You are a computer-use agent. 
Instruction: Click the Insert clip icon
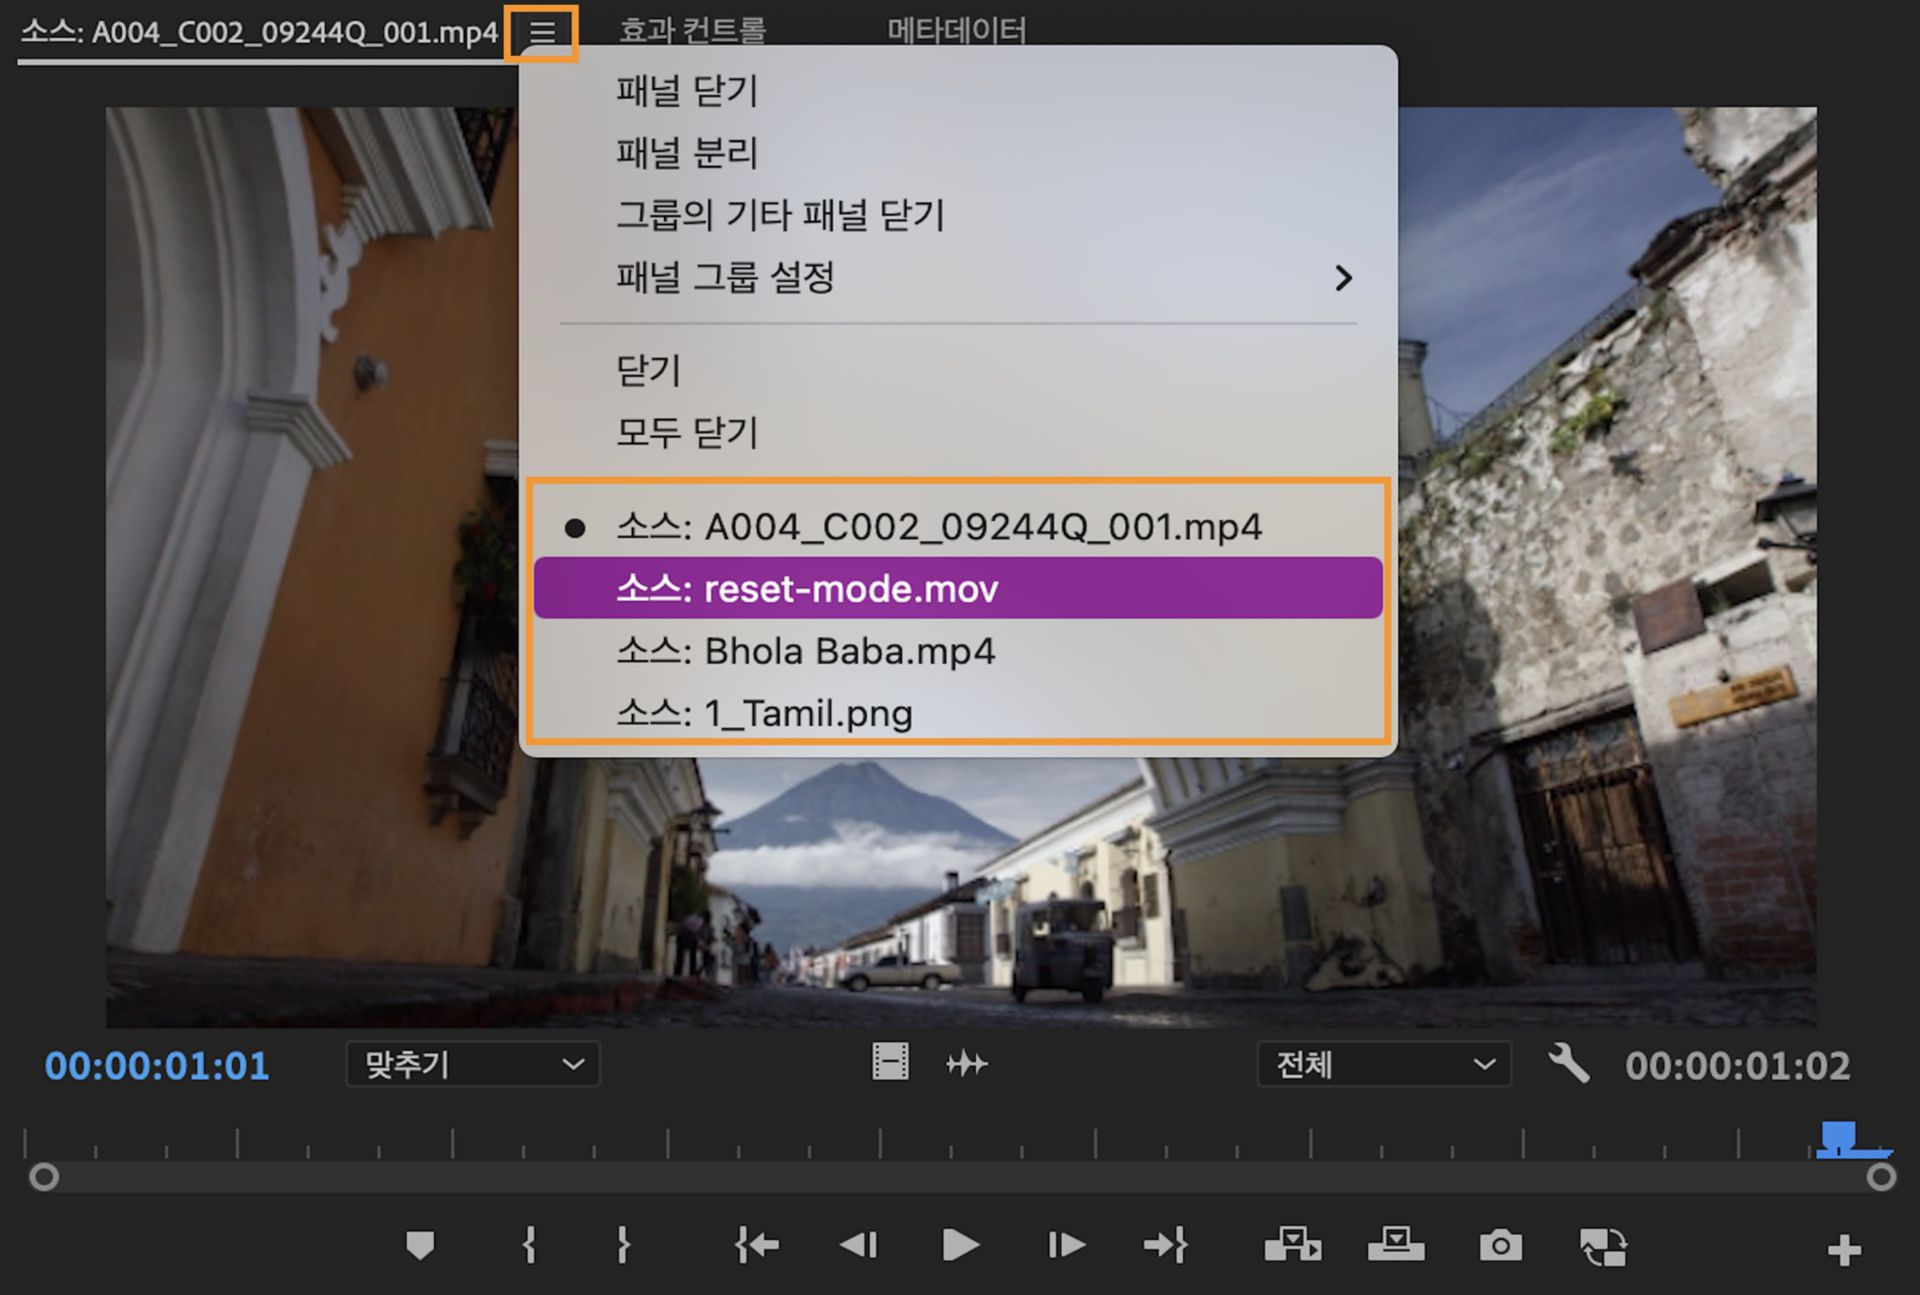pyautogui.click(x=1292, y=1246)
